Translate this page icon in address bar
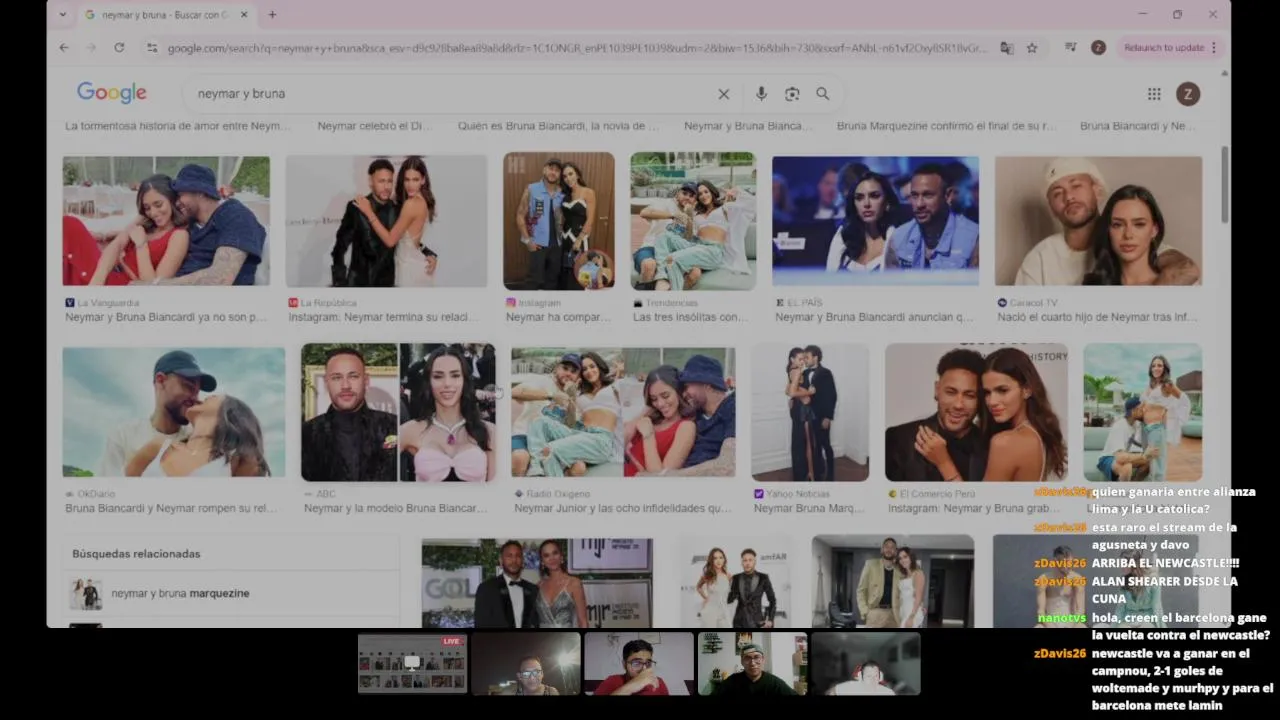Screen dimensions: 1280x720 (1007, 47)
